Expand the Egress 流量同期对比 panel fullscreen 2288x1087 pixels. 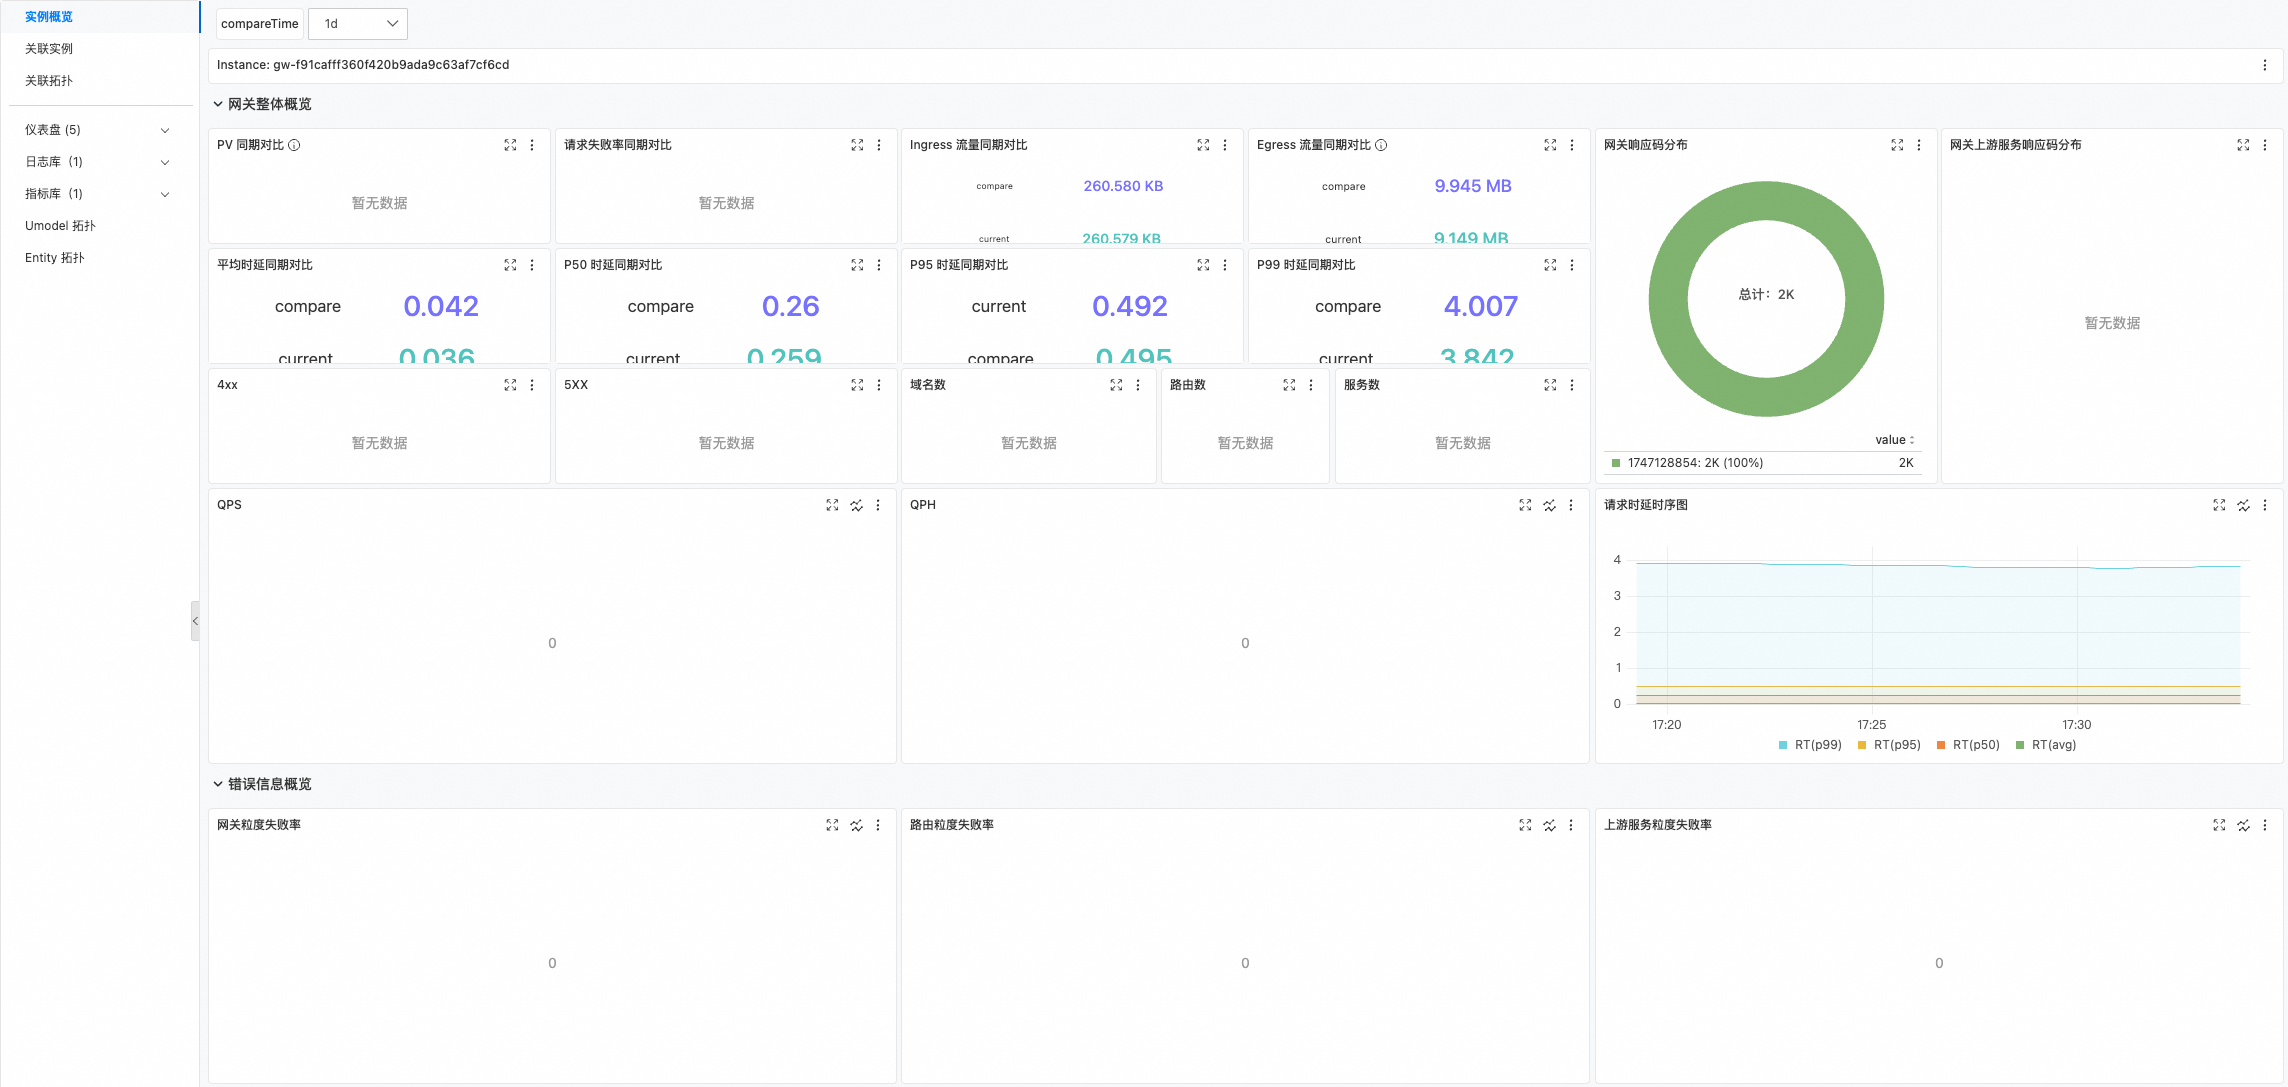(1550, 145)
